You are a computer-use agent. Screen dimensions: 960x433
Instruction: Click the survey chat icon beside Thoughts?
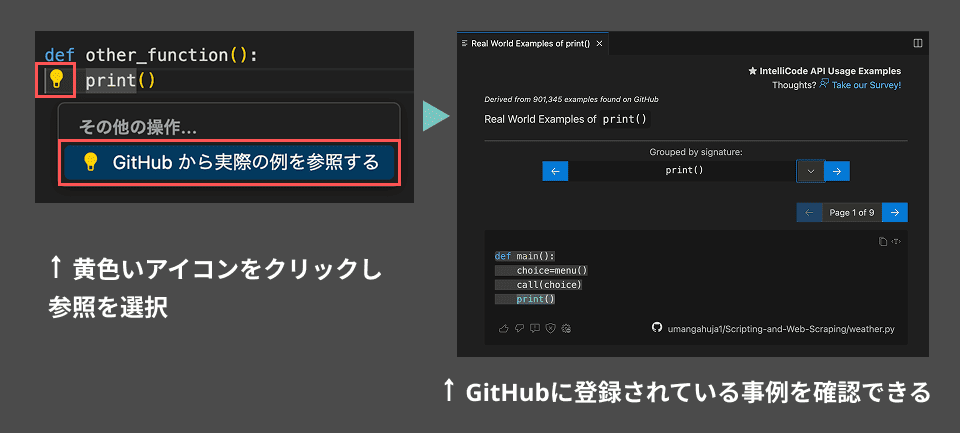[x=824, y=85]
